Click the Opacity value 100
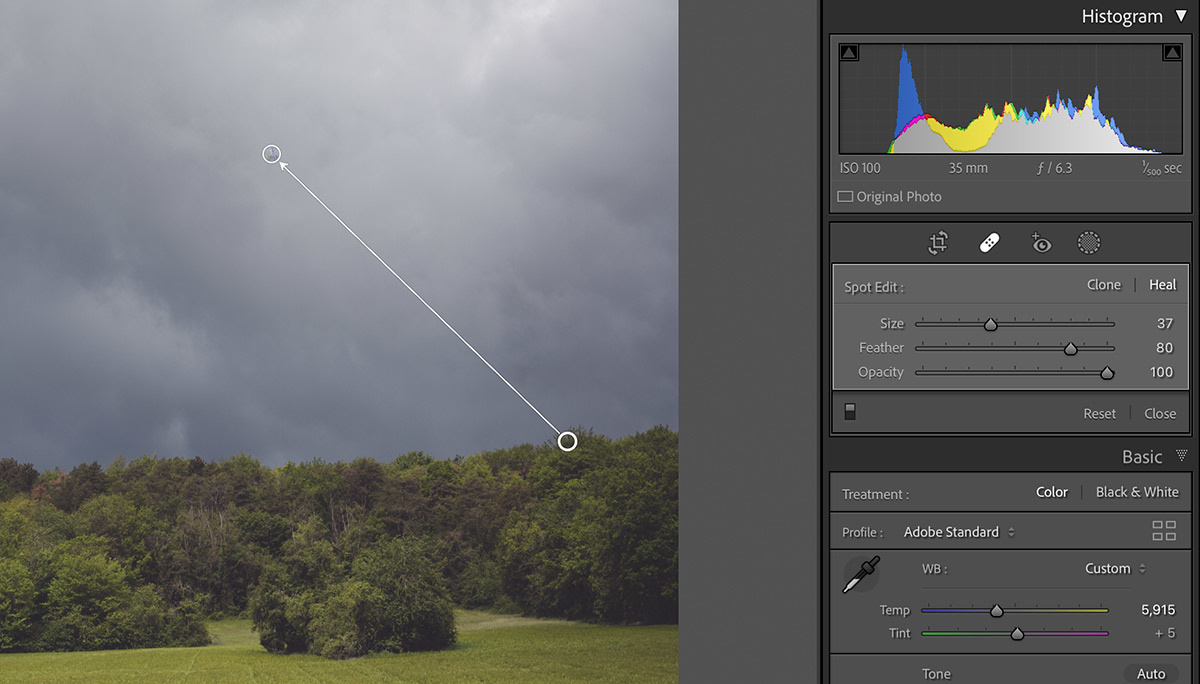Viewport: 1200px width, 684px height. [1161, 372]
